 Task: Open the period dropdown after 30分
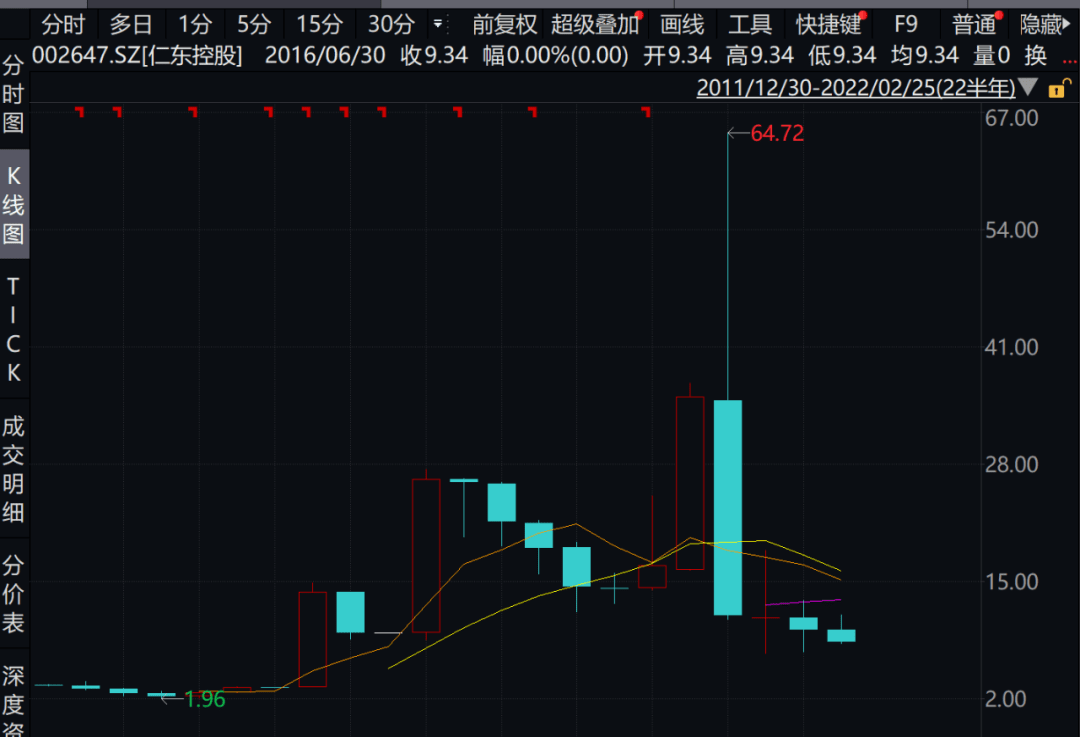tap(438, 25)
